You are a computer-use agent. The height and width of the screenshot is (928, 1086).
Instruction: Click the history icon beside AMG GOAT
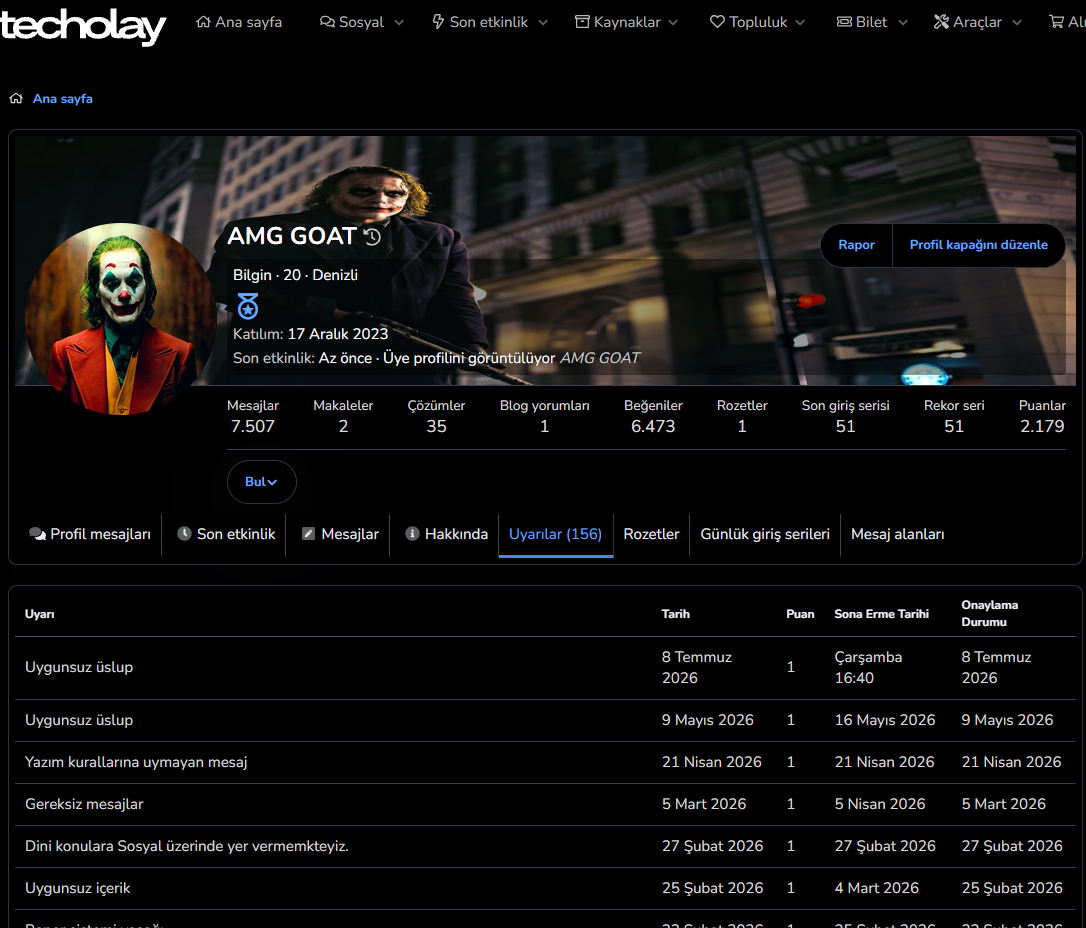pyautogui.click(x=373, y=237)
